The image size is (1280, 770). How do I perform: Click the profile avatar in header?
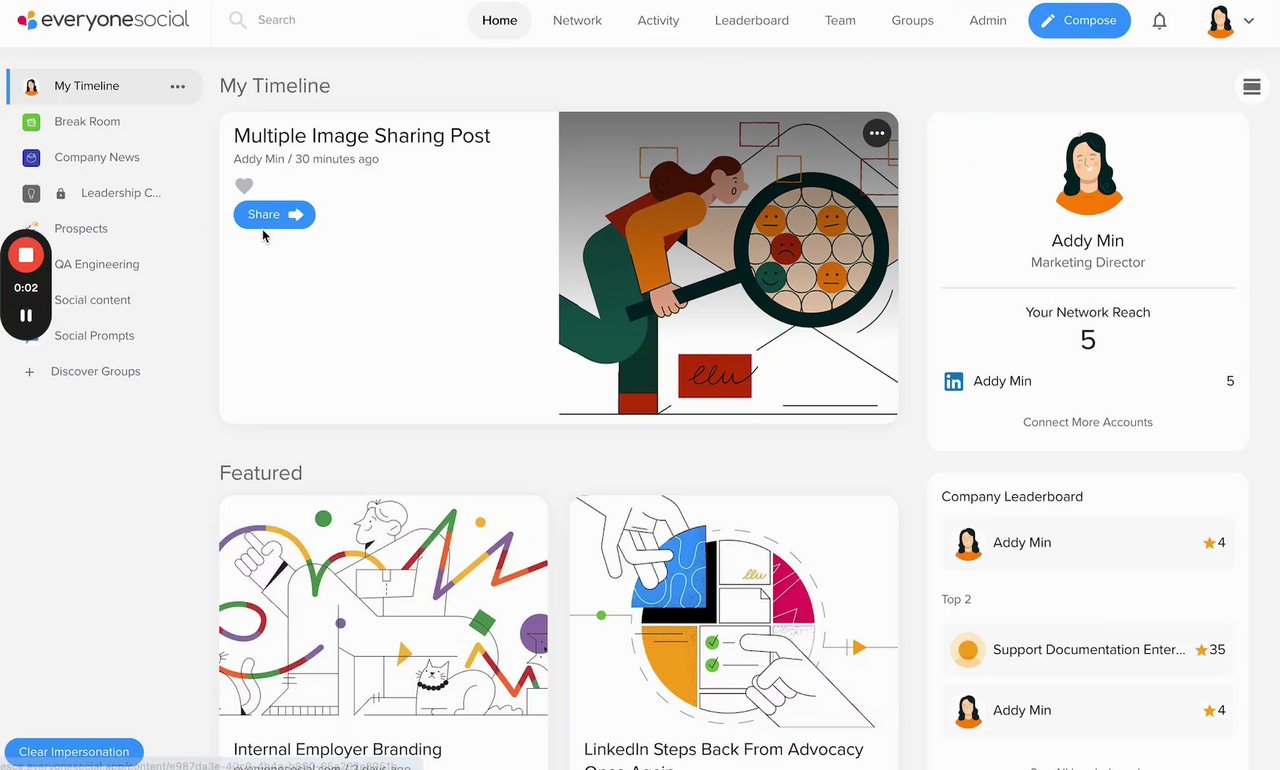pyautogui.click(x=1220, y=21)
